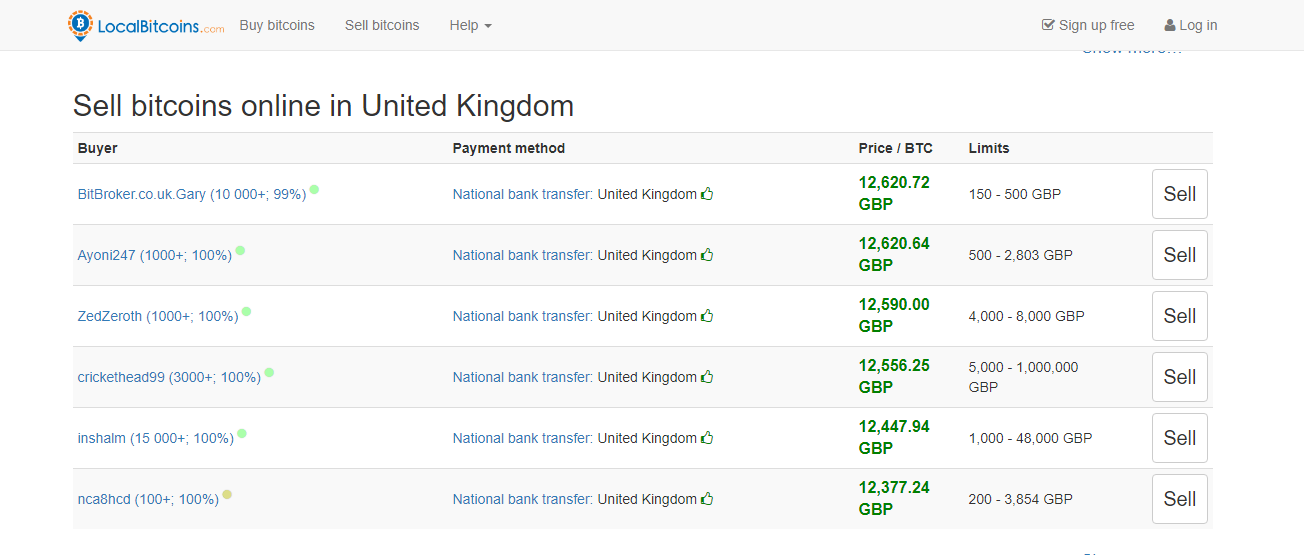Screen dimensions: 1304x555
Task: Click thumbs-up icon in BitBroker.co.uk.Gary row
Action: pos(707,194)
